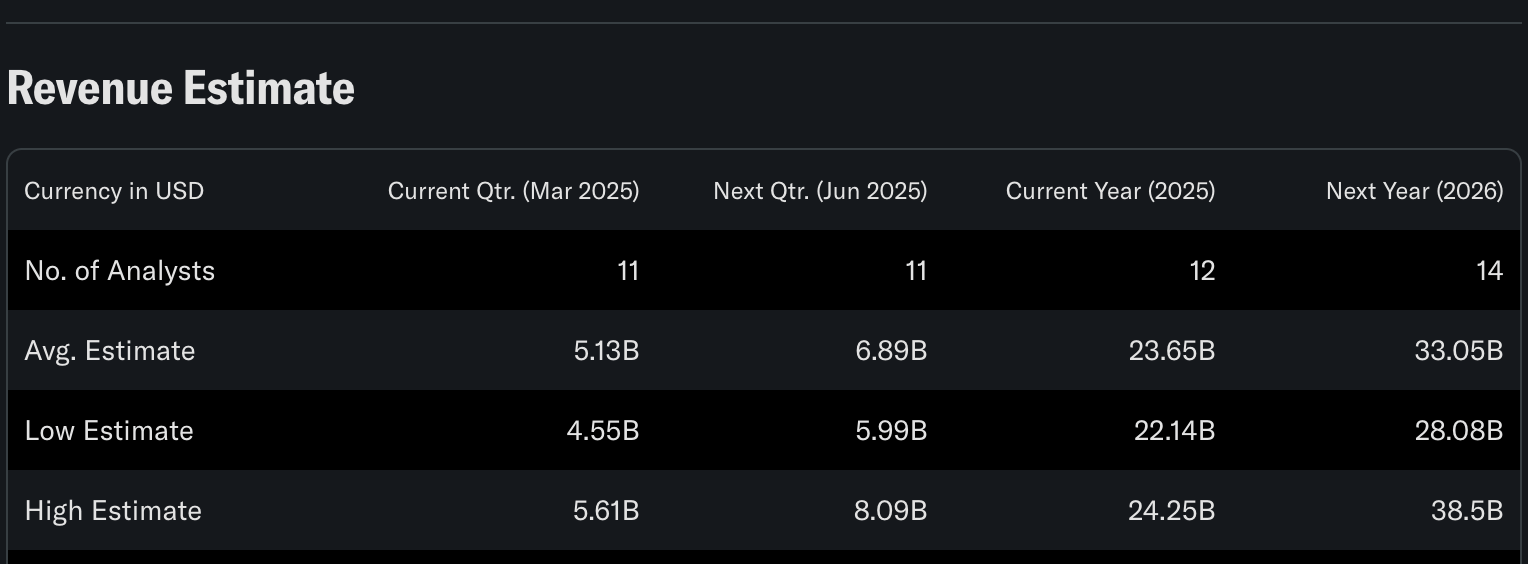The width and height of the screenshot is (1528, 564).
Task: Click the Revenue Estimate heading
Action: click(x=181, y=88)
